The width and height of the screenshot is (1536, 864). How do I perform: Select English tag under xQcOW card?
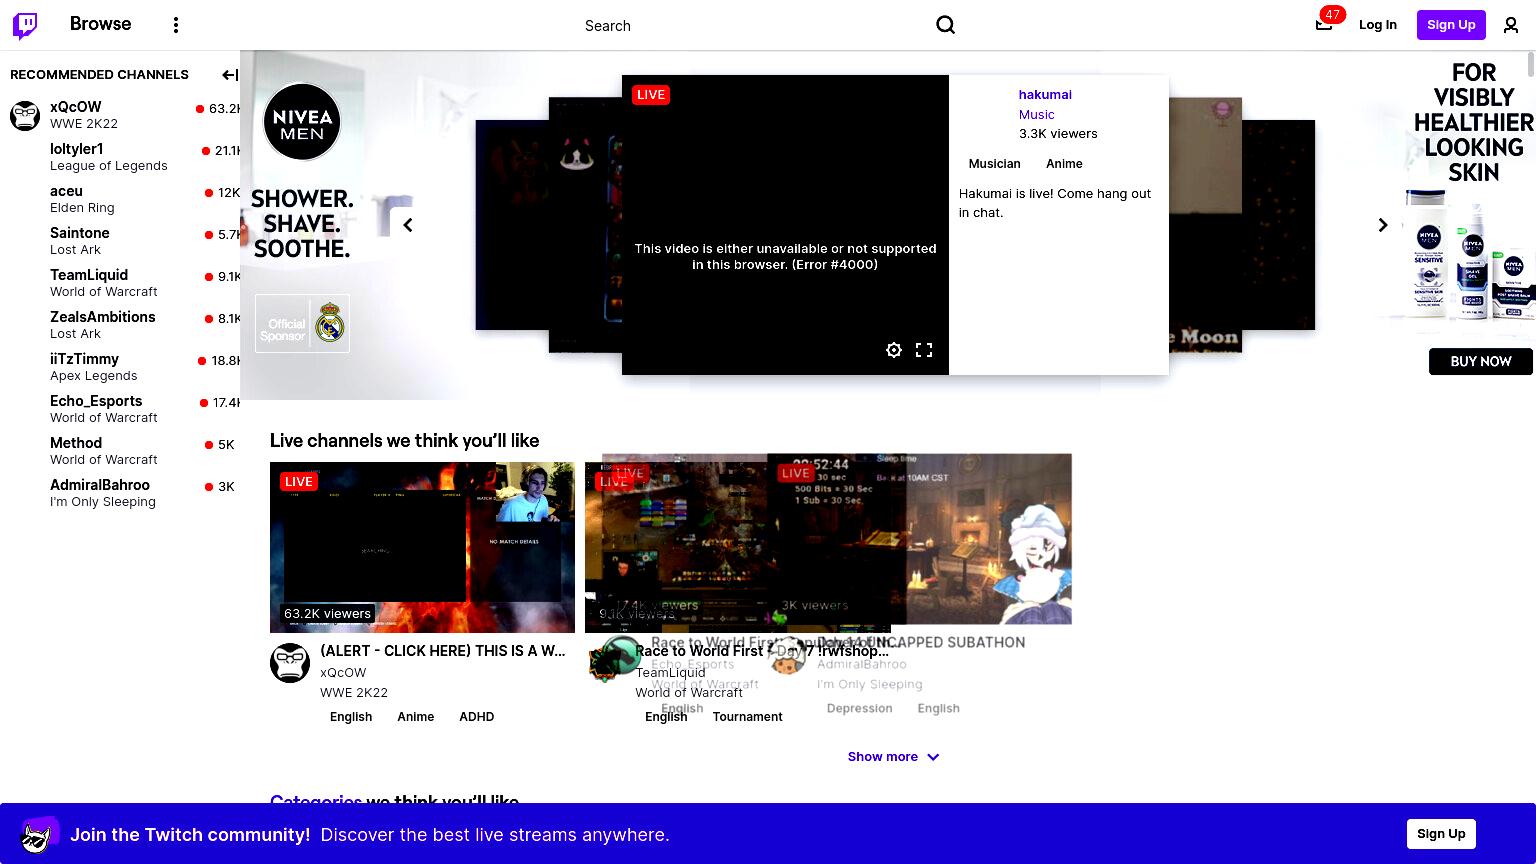[351, 717]
